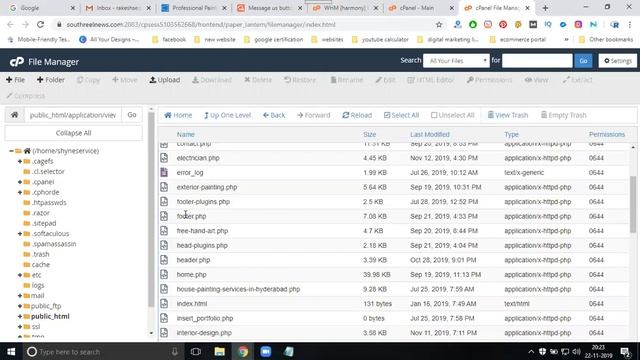Switch to the Gmail Inbox tab
640x360 pixels.
point(118,8)
